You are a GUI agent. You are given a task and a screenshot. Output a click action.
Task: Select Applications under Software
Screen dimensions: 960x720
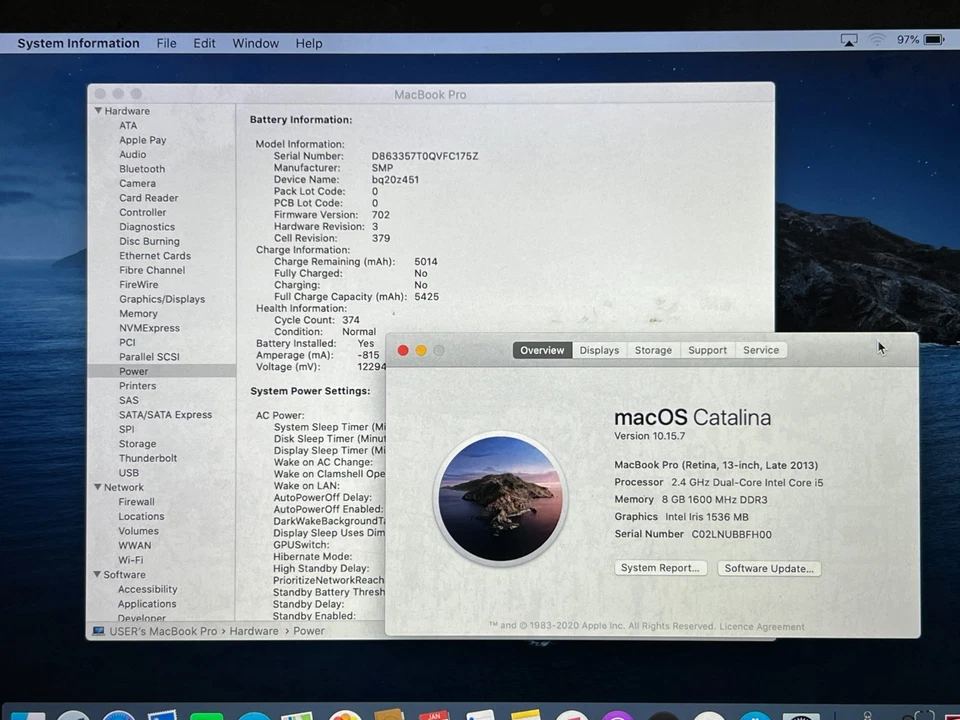click(x=147, y=604)
